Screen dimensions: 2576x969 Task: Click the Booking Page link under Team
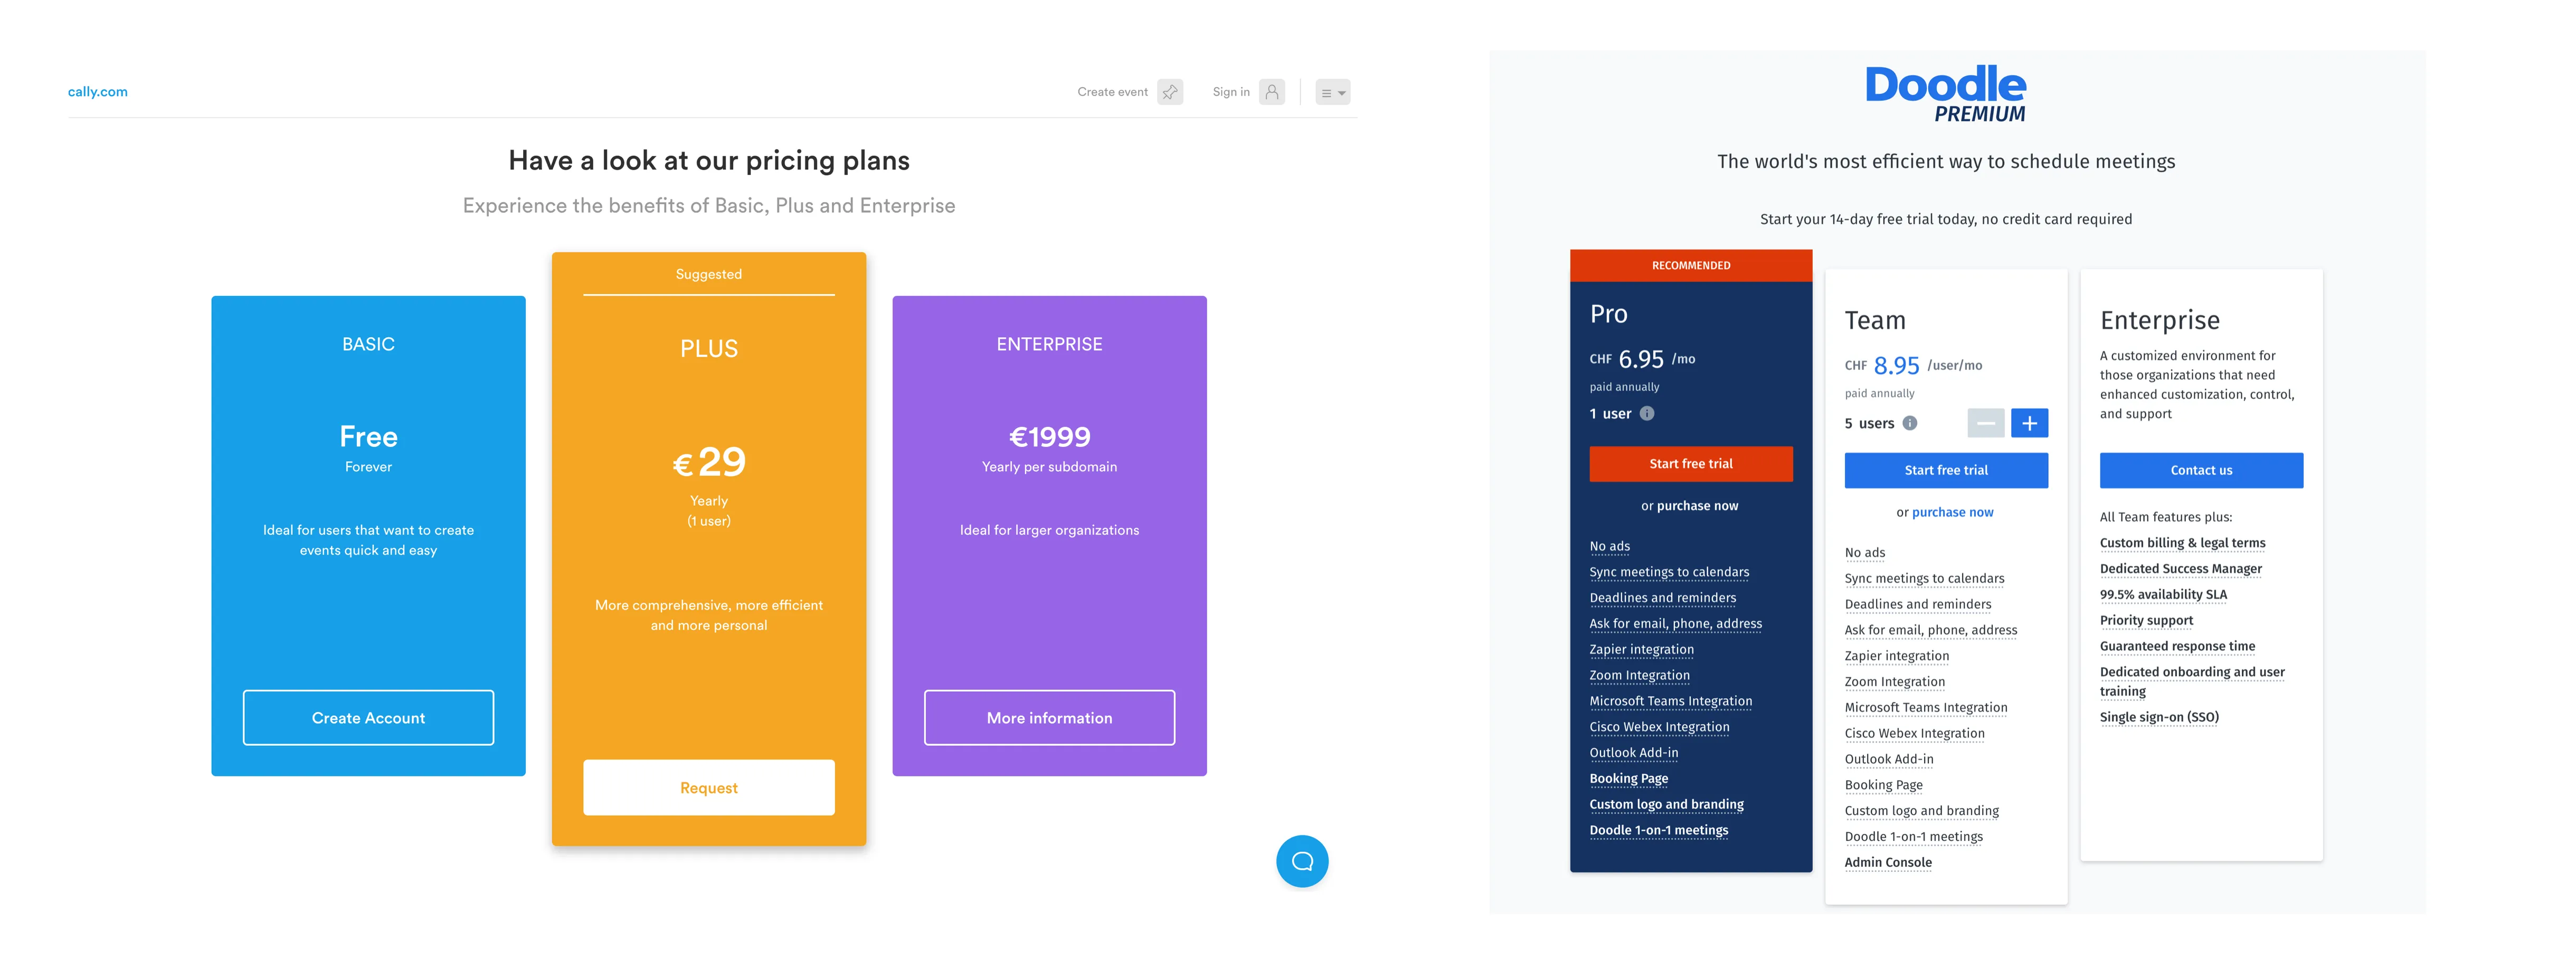coord(1883,784)
